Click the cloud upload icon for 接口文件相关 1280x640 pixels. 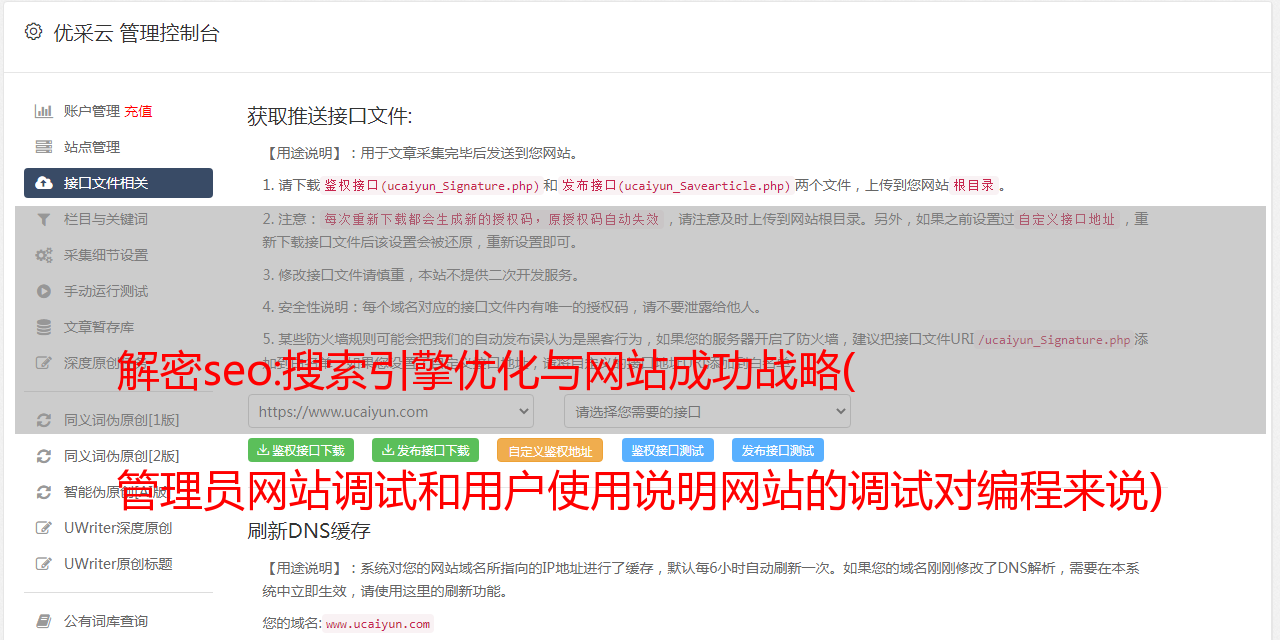44,183
